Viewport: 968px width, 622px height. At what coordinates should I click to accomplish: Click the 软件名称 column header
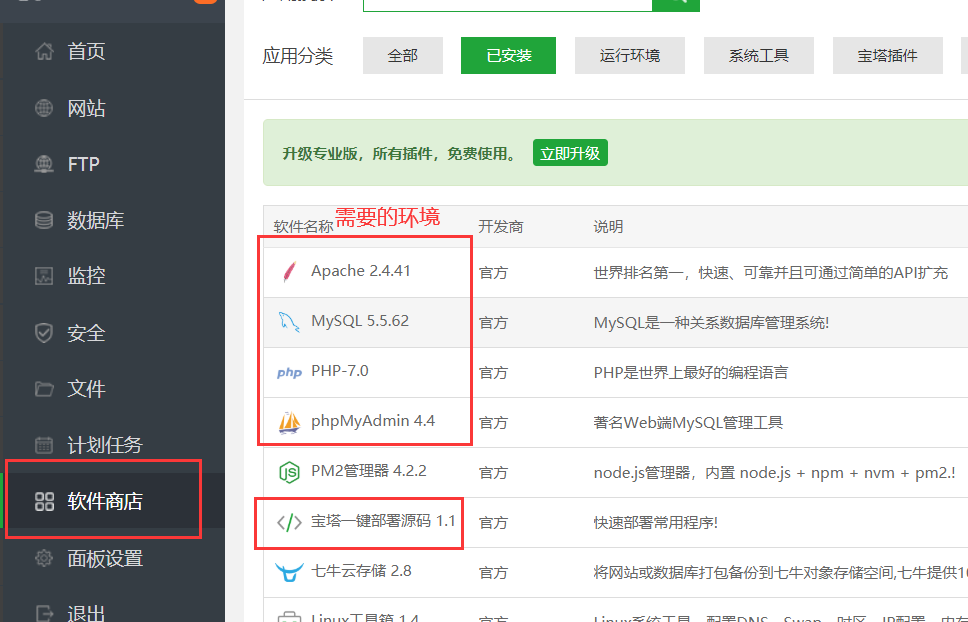(x=303, y=227)
